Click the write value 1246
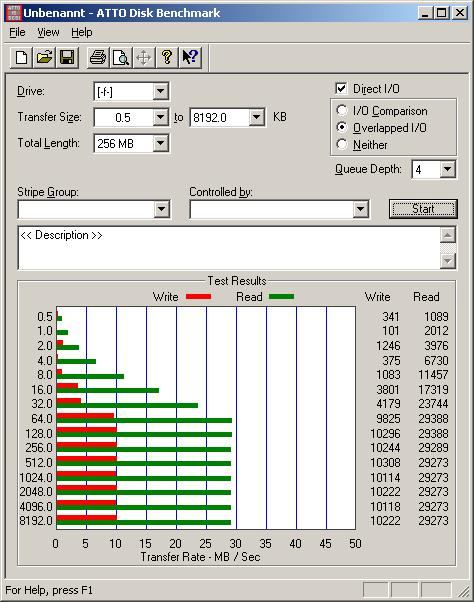The height and width of the screenshot is (602, 474). click(x=388, y=346)
